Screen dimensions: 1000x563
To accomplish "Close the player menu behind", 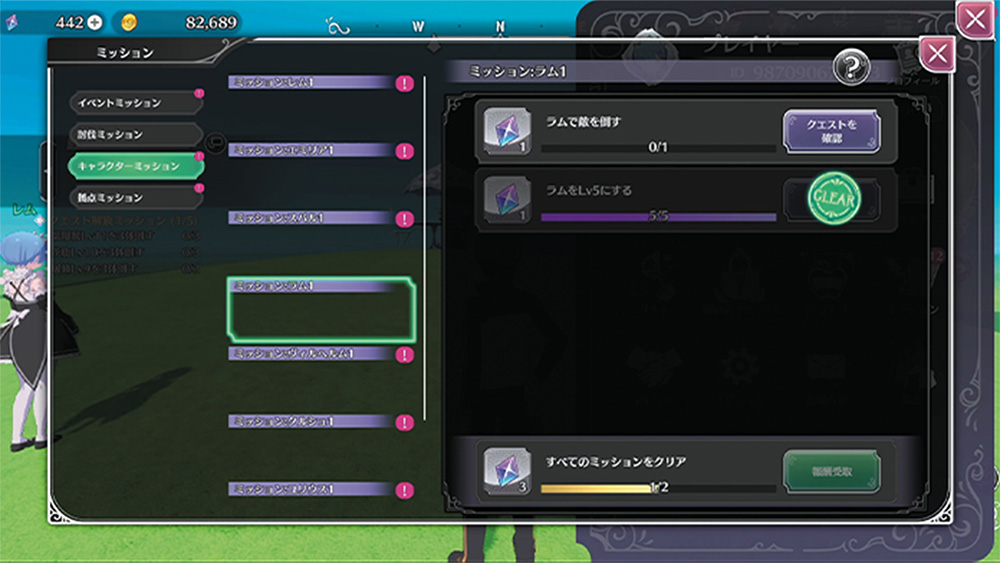I will coord(975,18).
